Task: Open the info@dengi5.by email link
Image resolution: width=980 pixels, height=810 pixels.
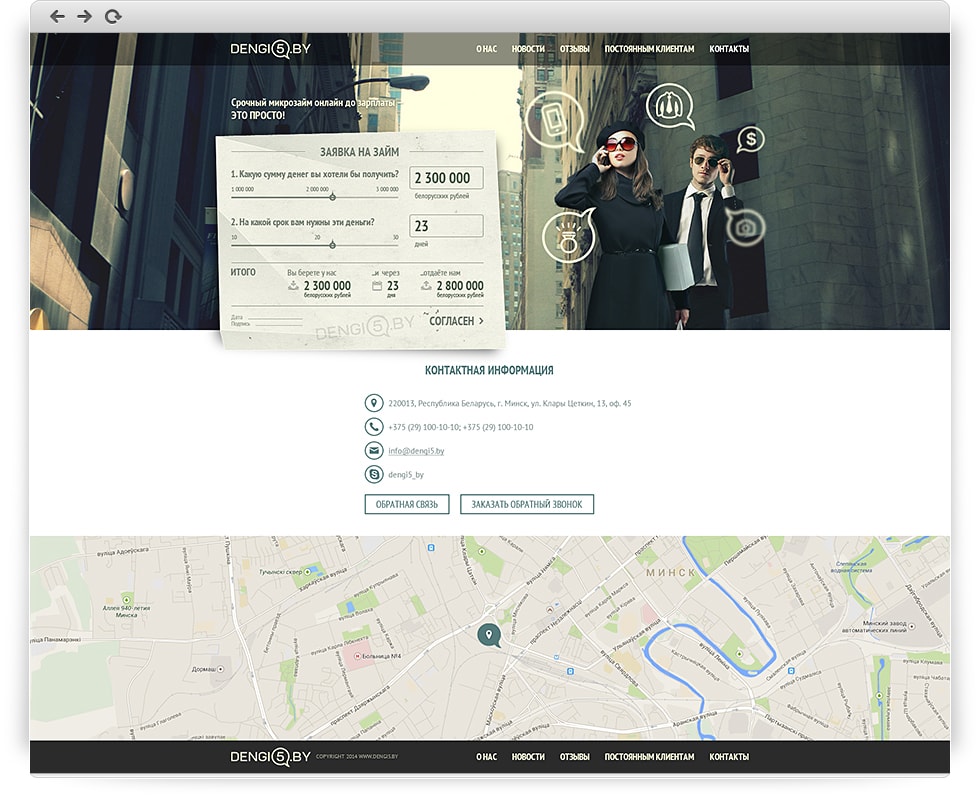Action: 416,451
